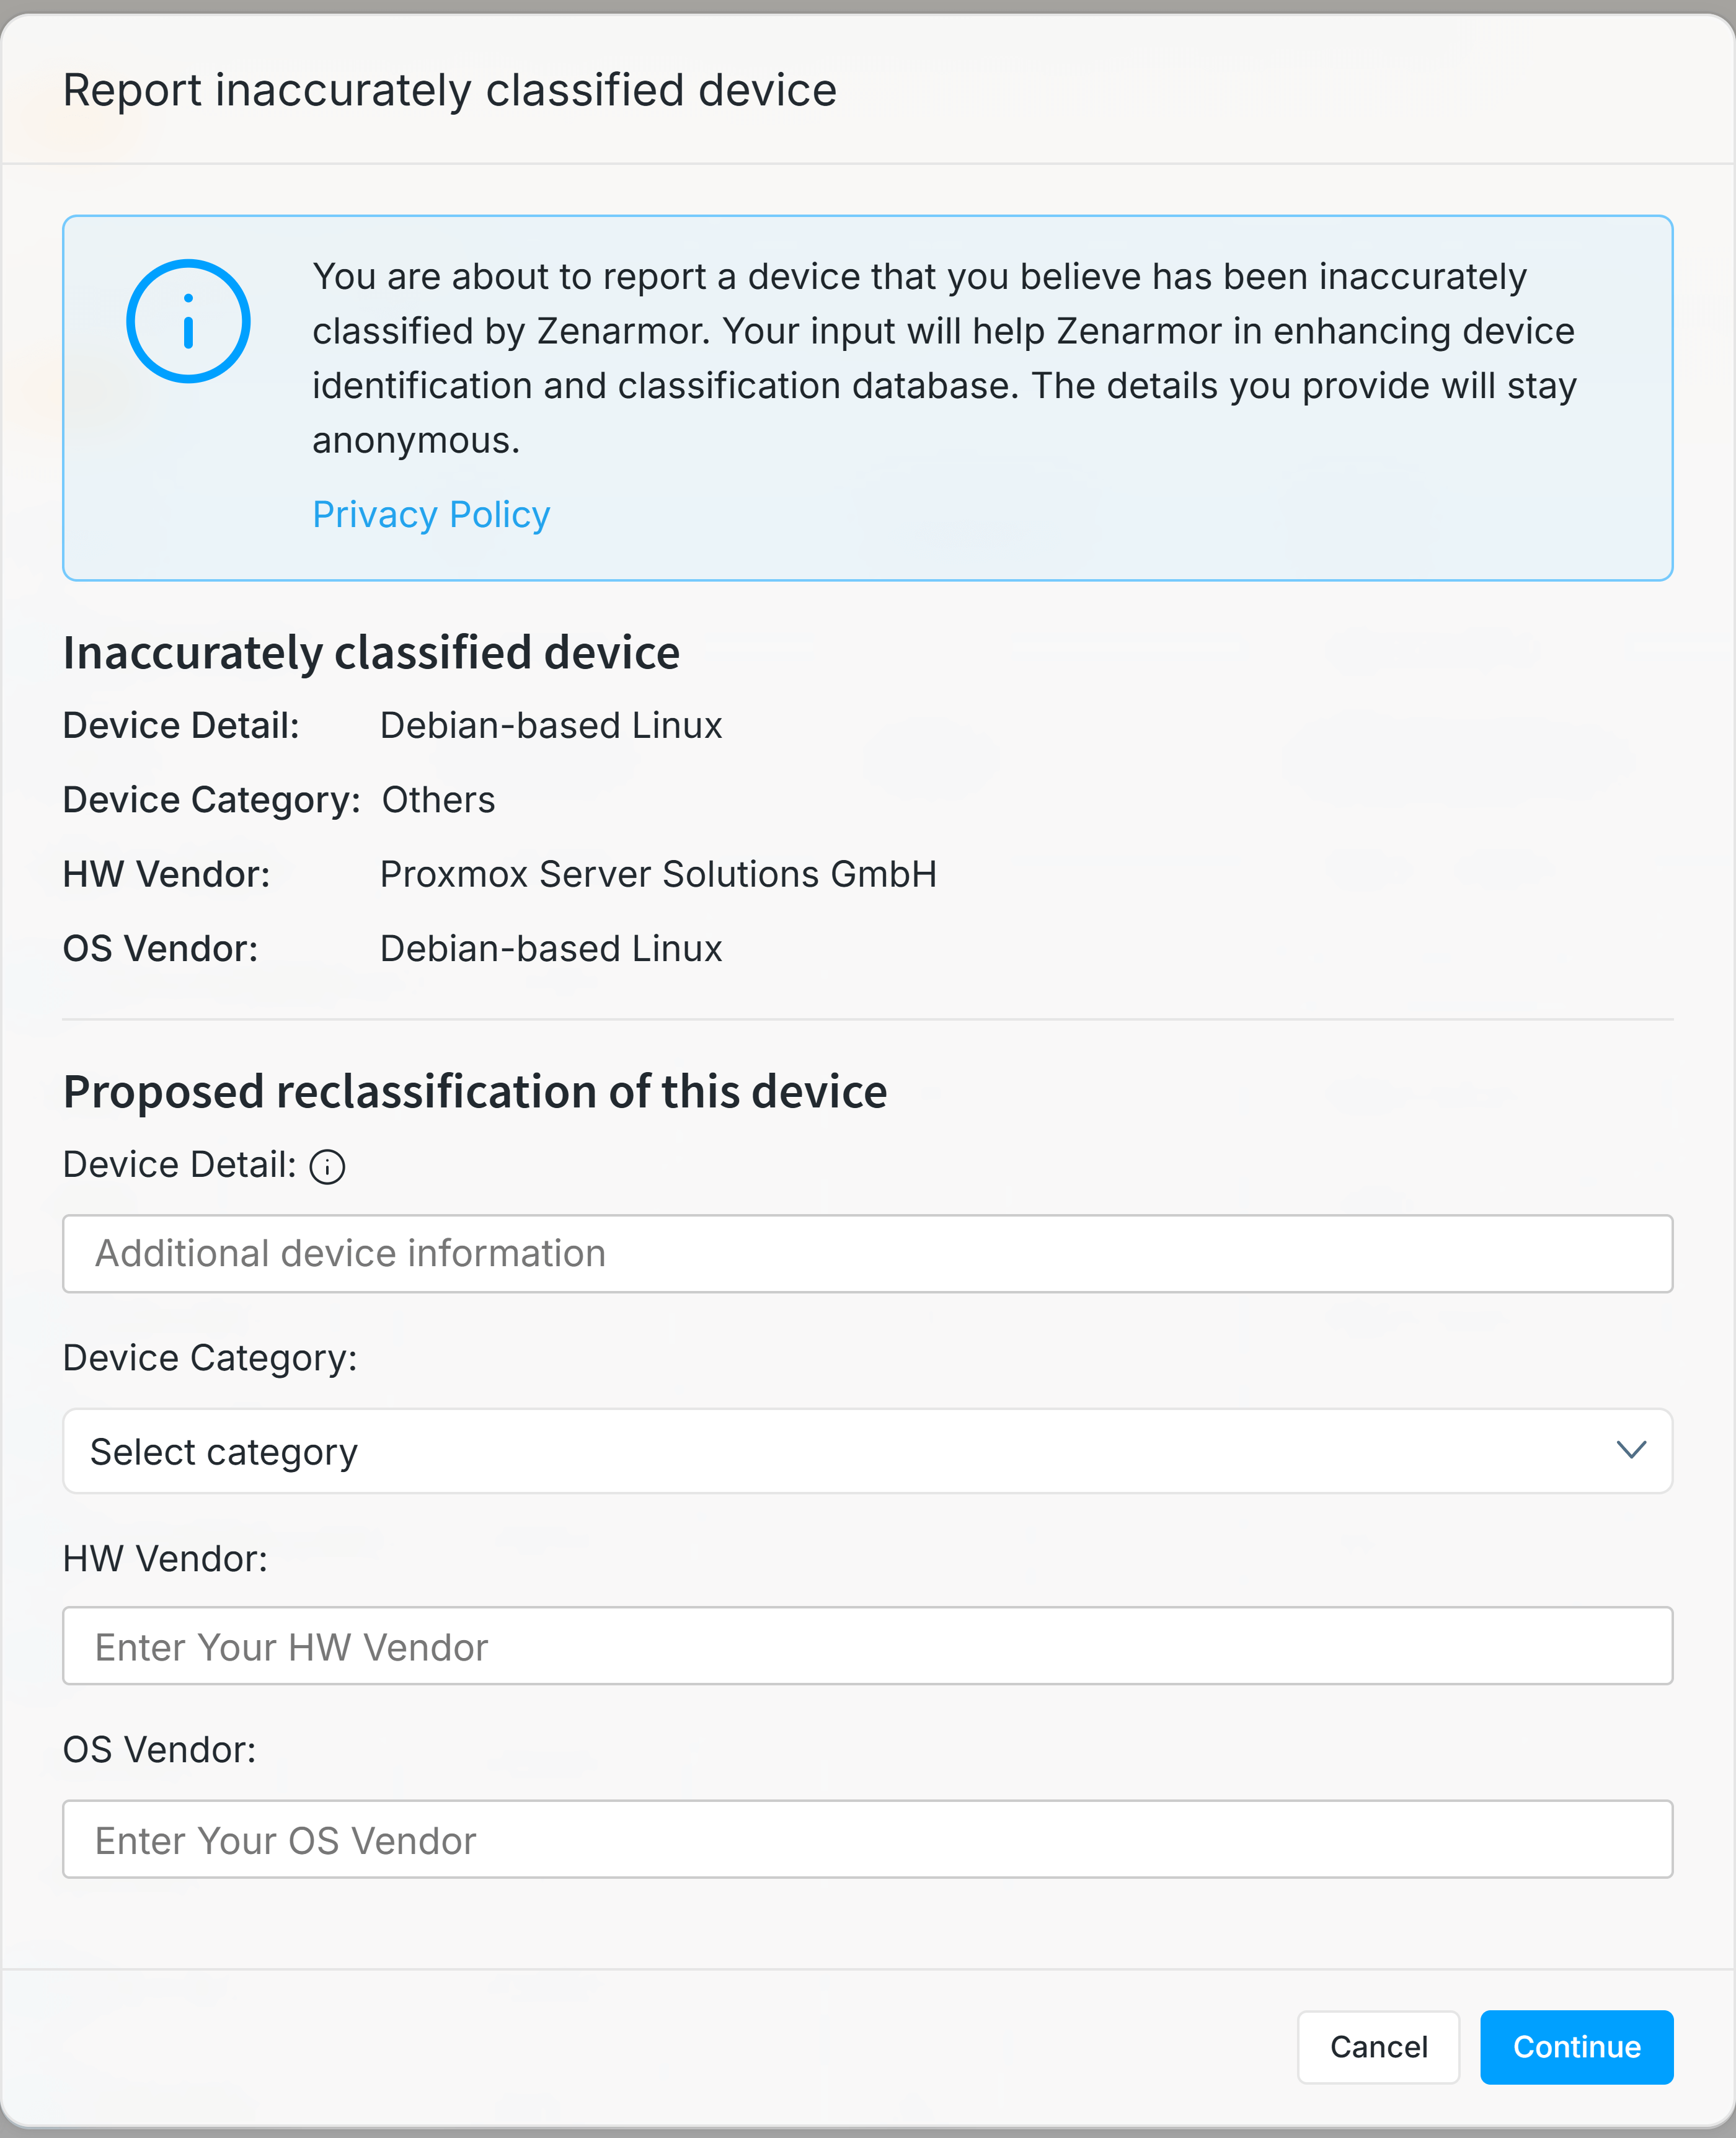This screenshot has width=1736, height=2138.
Task: Click the Cancel button
Action: [x=1378, y=2047]
